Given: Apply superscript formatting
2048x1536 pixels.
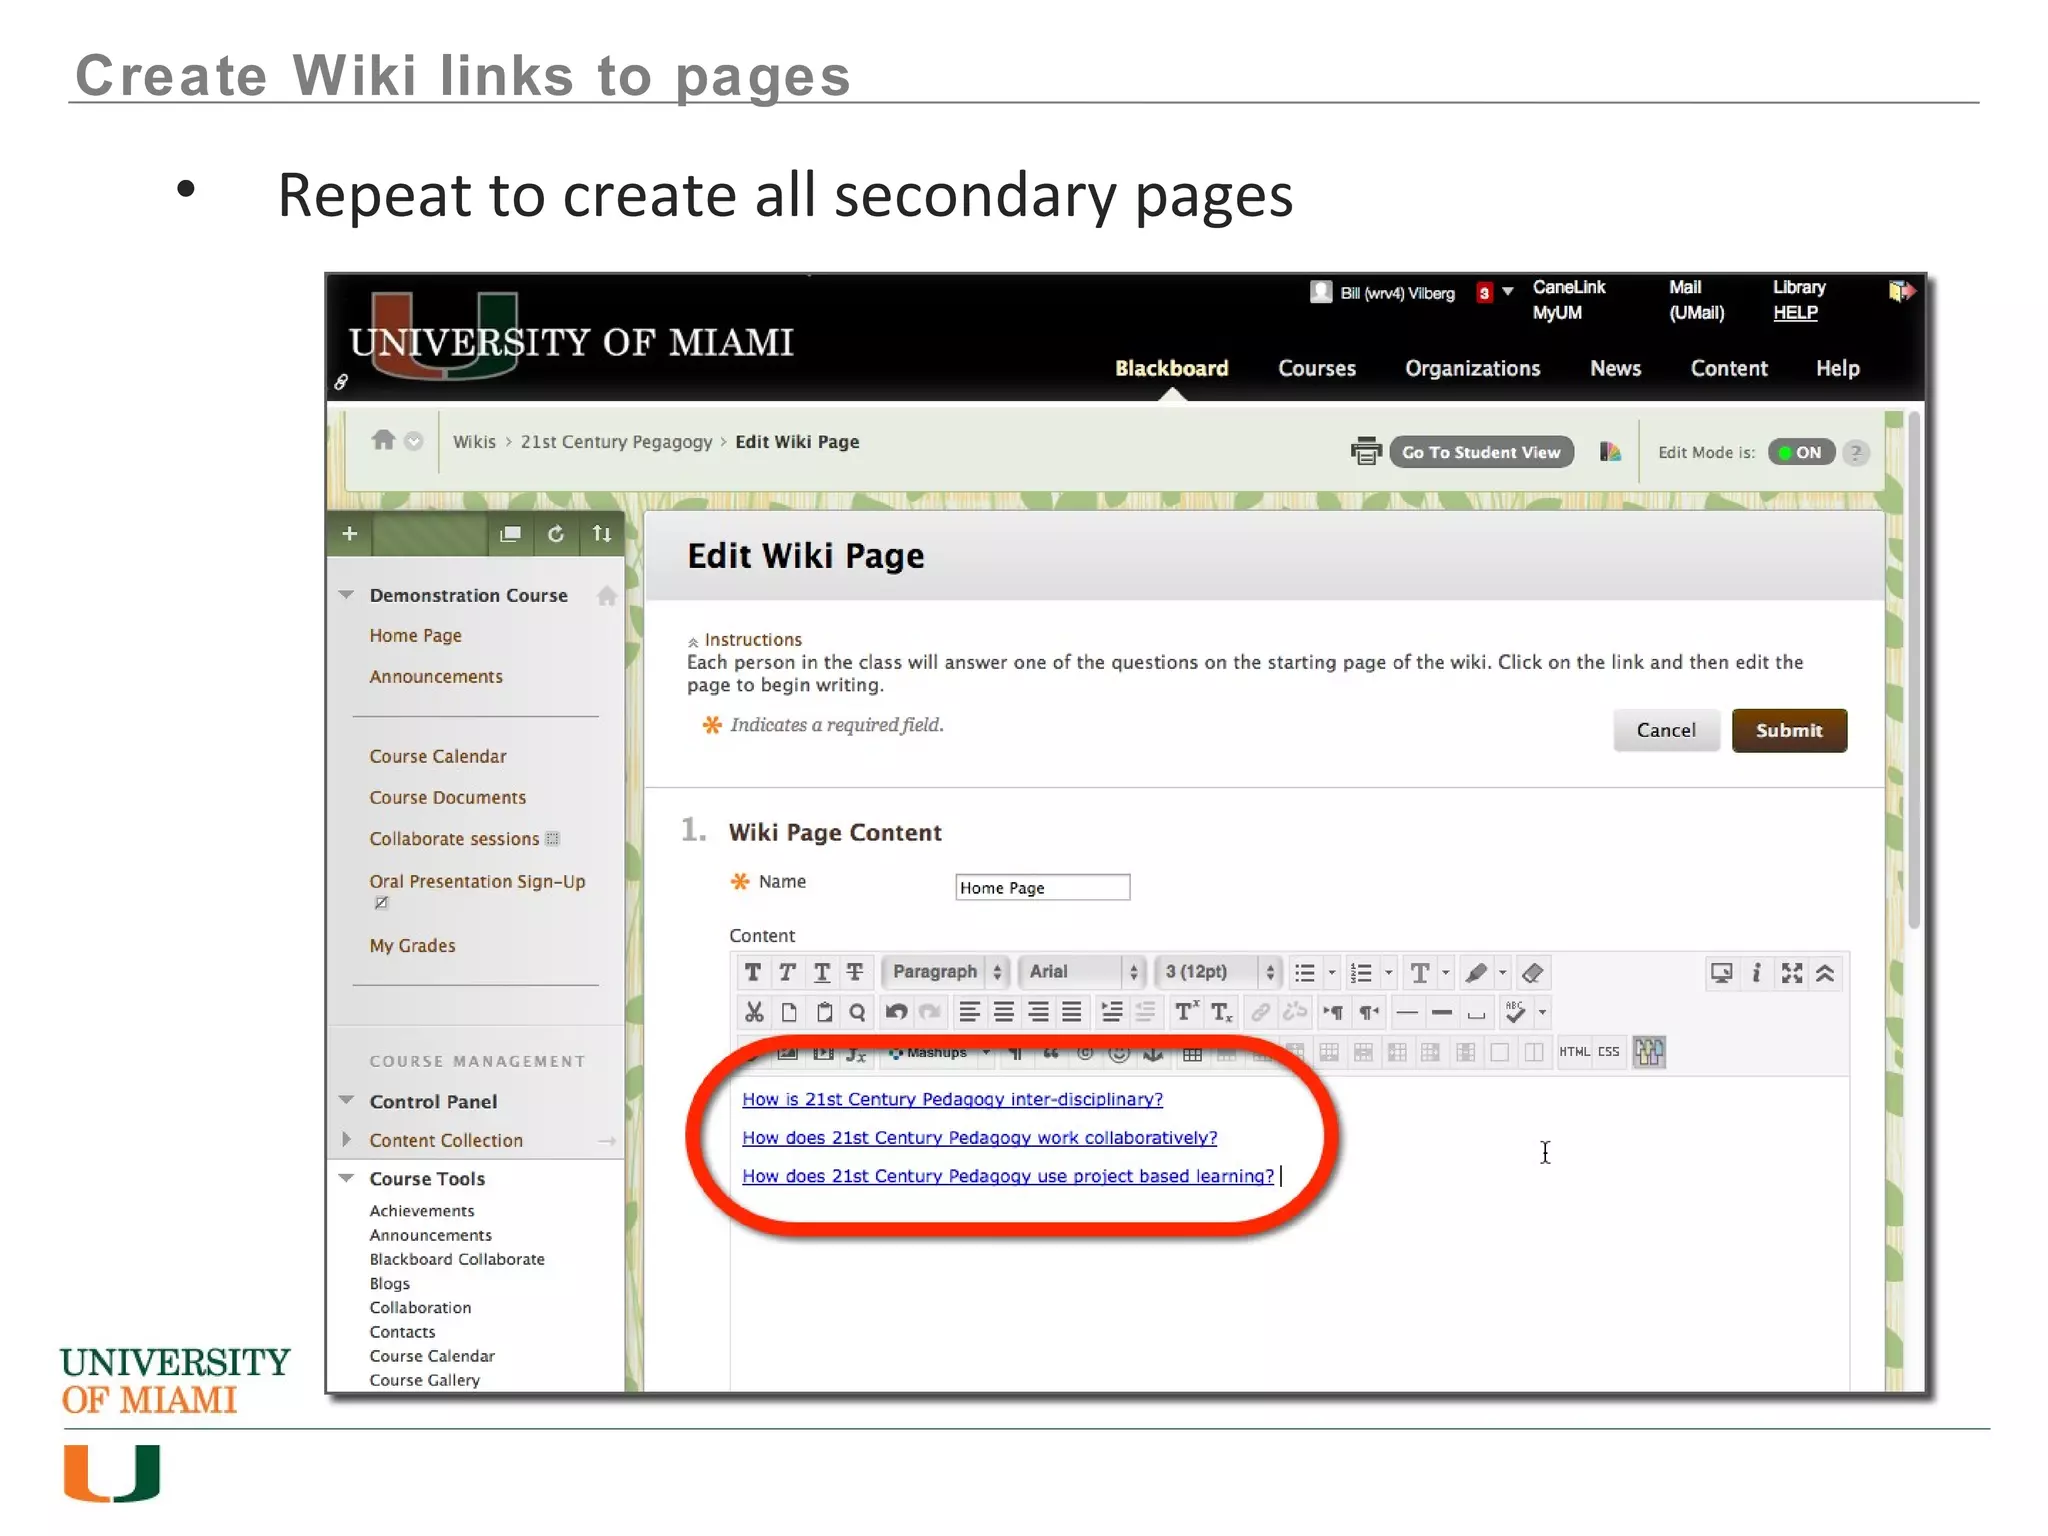Looking at the screenshot, I should [x=1186, y=1012].
